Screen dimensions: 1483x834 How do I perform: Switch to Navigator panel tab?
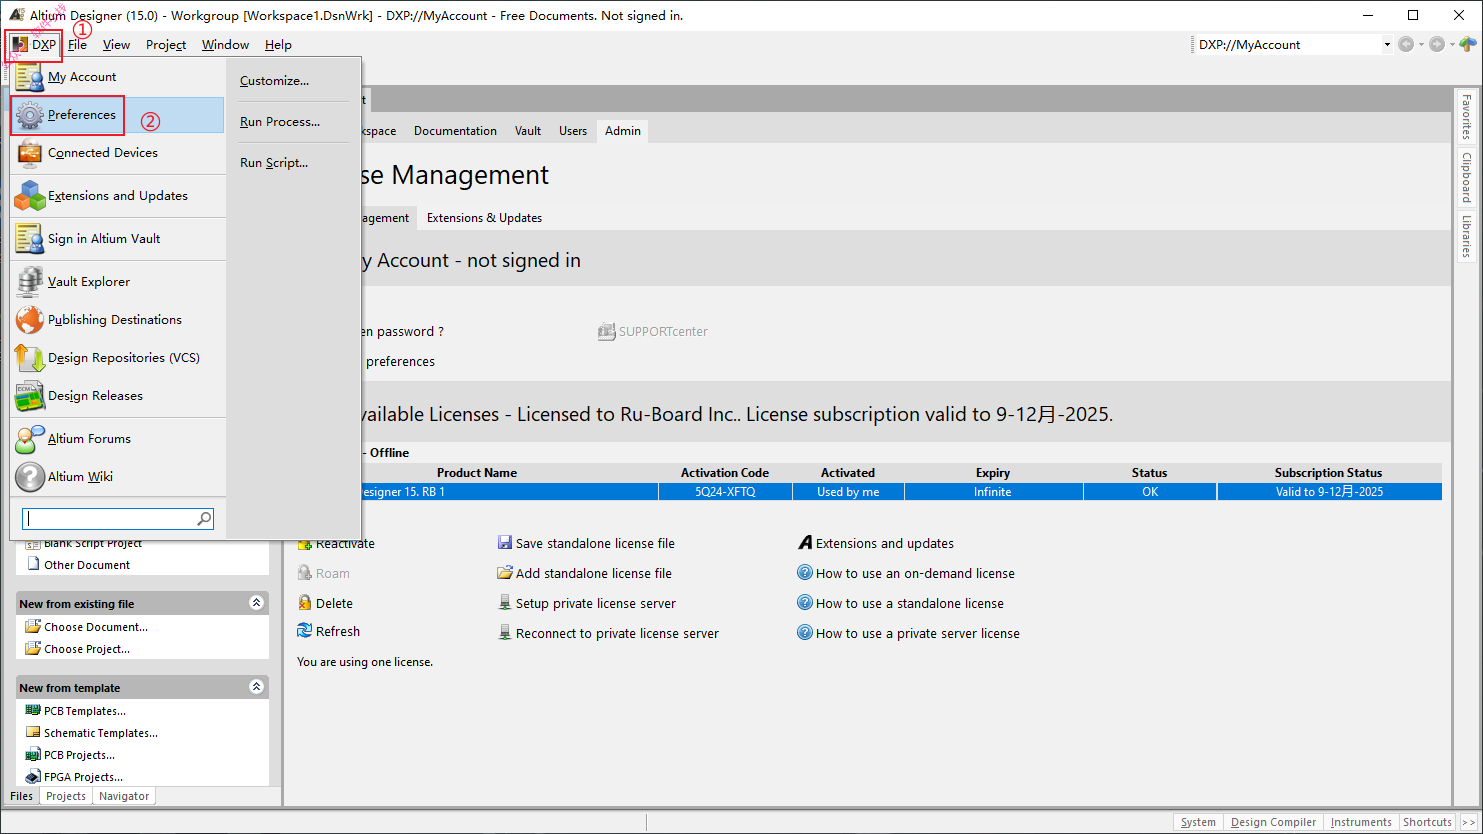coord(124,797)
